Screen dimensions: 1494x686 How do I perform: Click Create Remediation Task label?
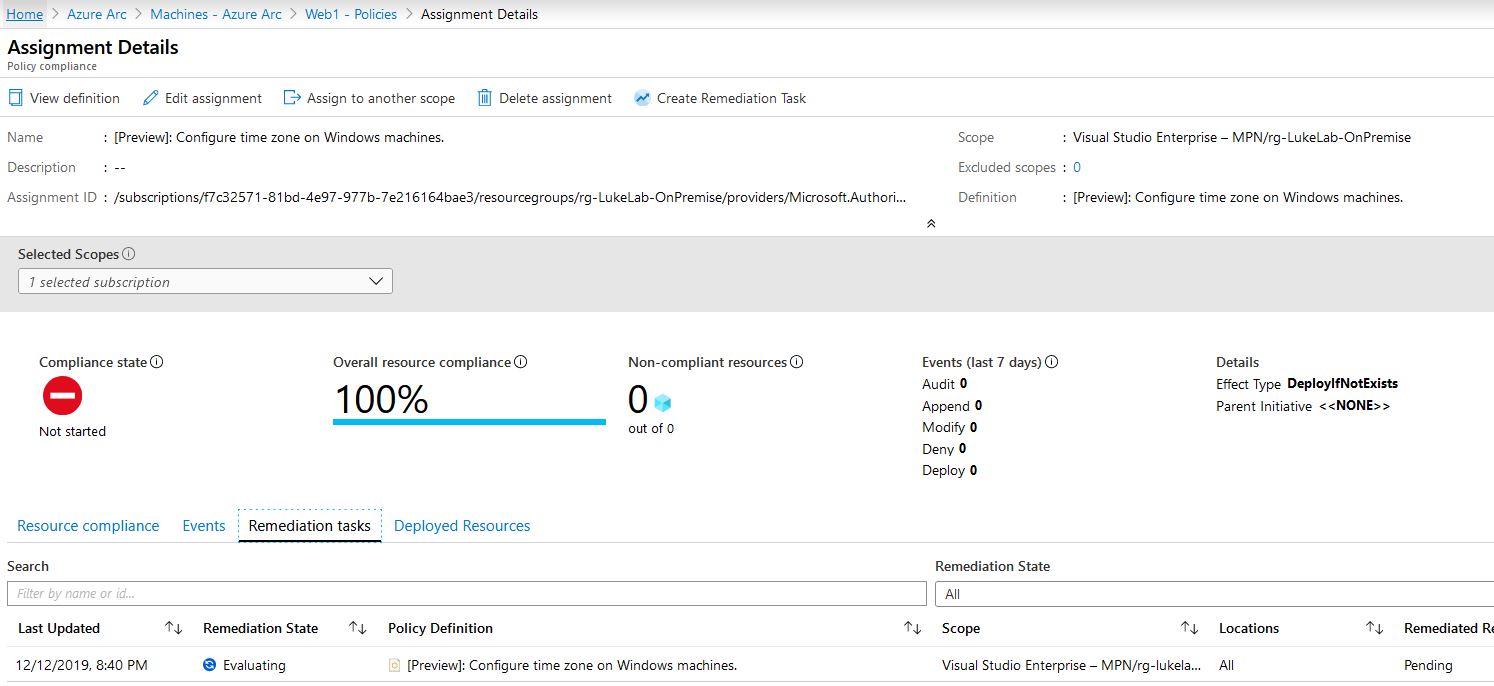point(731,98)
